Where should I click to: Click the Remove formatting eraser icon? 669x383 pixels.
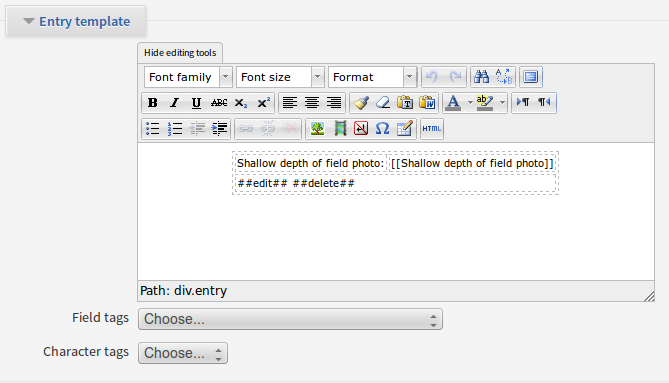(383, 103)
